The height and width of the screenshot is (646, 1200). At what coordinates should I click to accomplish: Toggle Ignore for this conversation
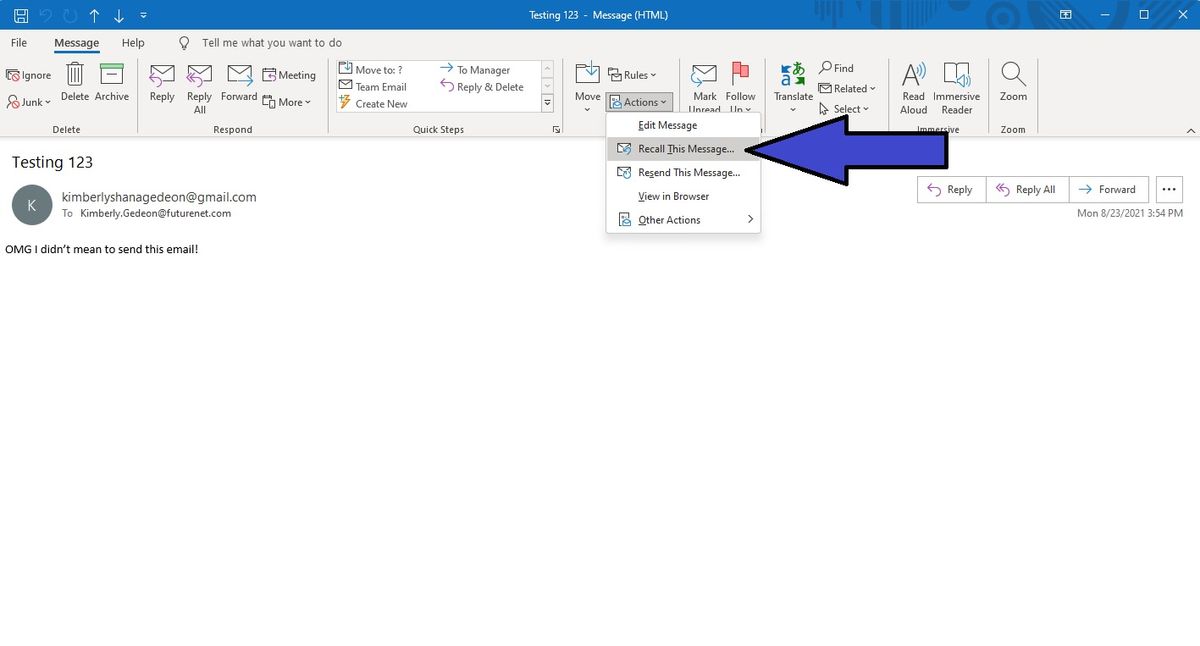coord(28,74)
